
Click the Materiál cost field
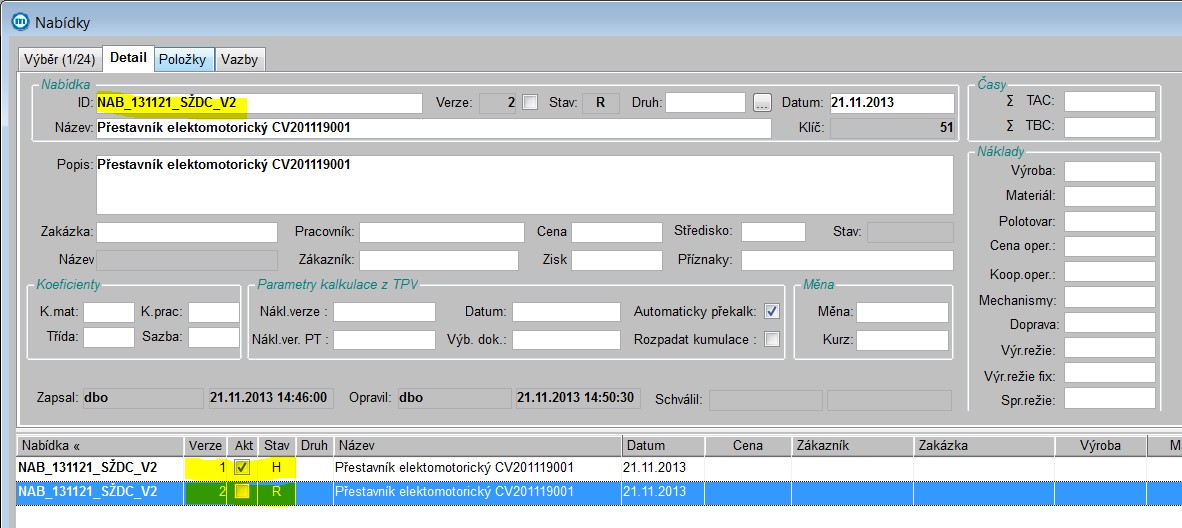pos(1109,196)
